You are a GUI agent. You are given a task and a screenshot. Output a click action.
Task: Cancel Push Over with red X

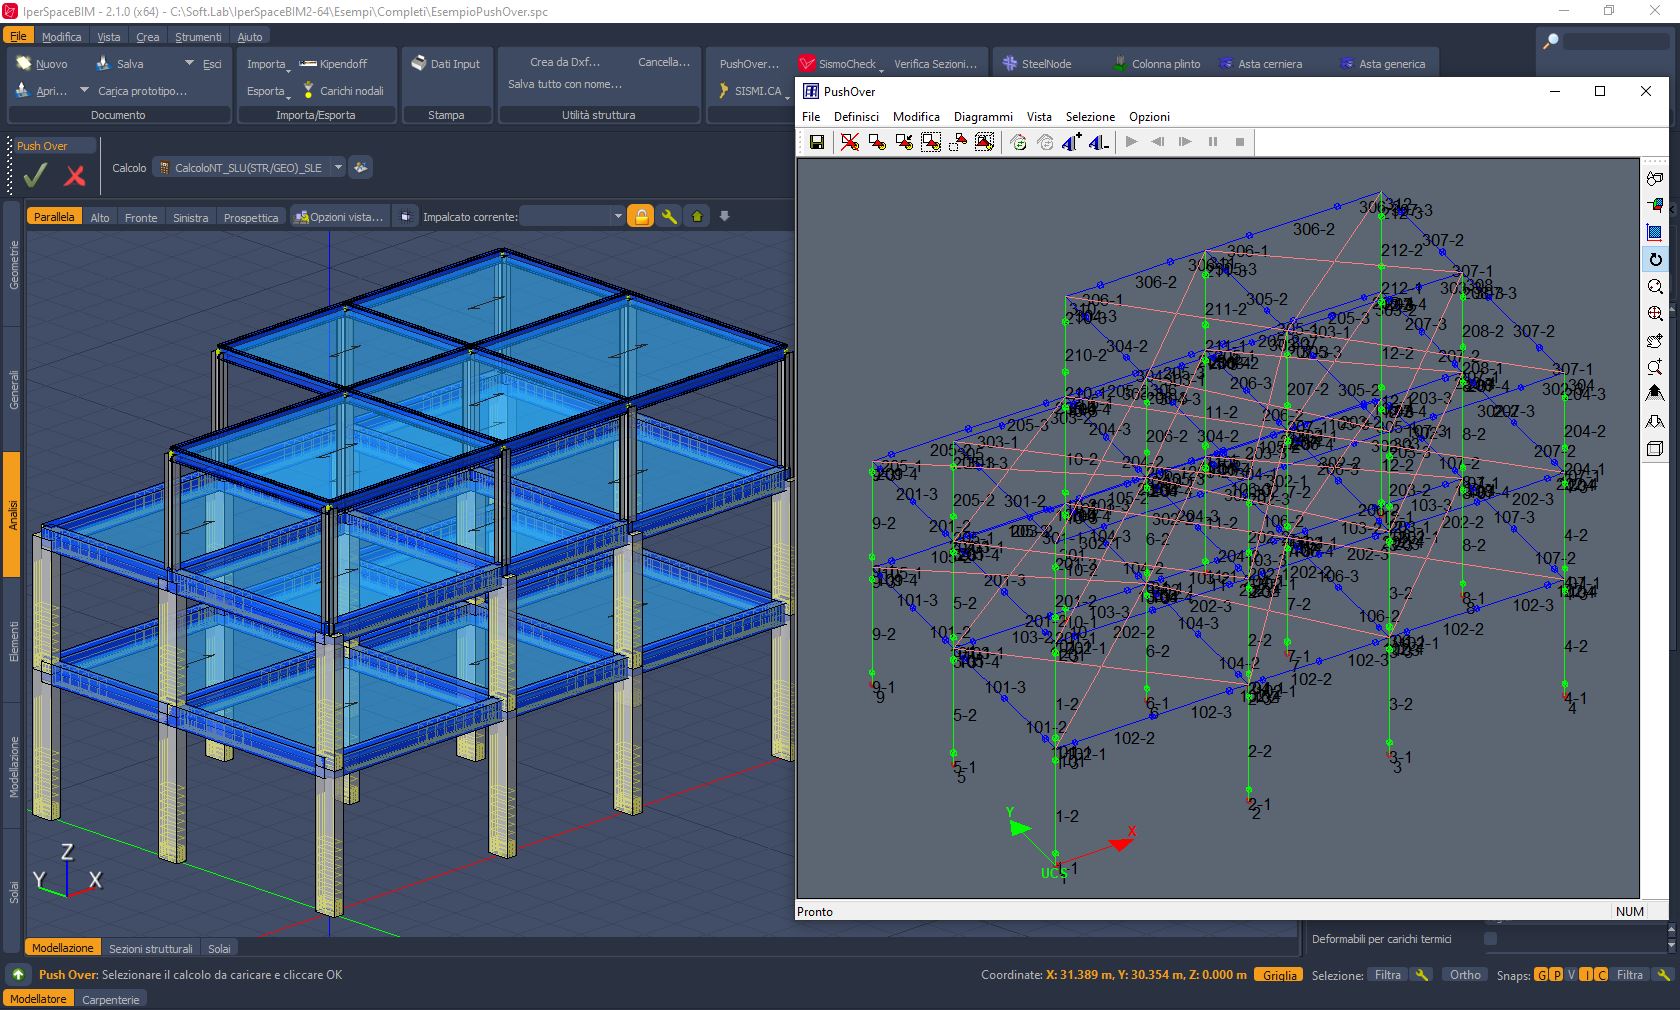[x=75, y=176]
